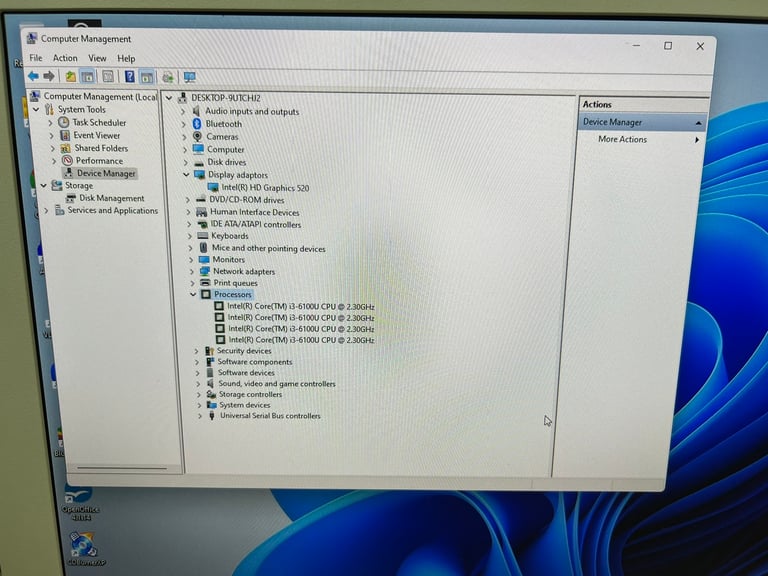
Task: Select Human Interface Devices category
Action: pos(255,212)
